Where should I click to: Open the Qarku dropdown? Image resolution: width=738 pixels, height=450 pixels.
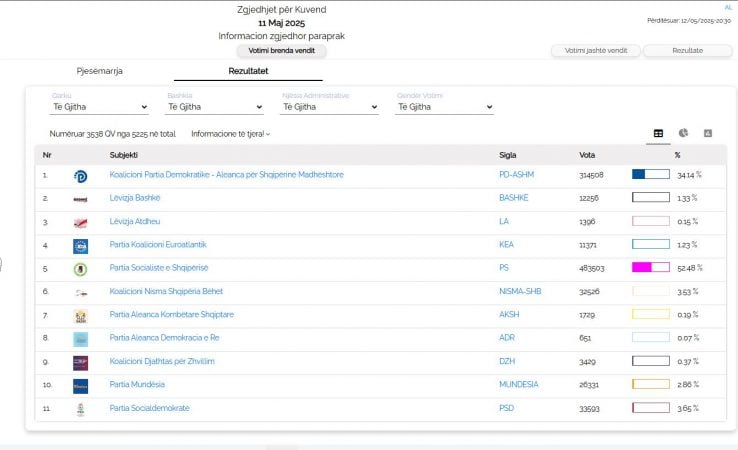[99, 107]
